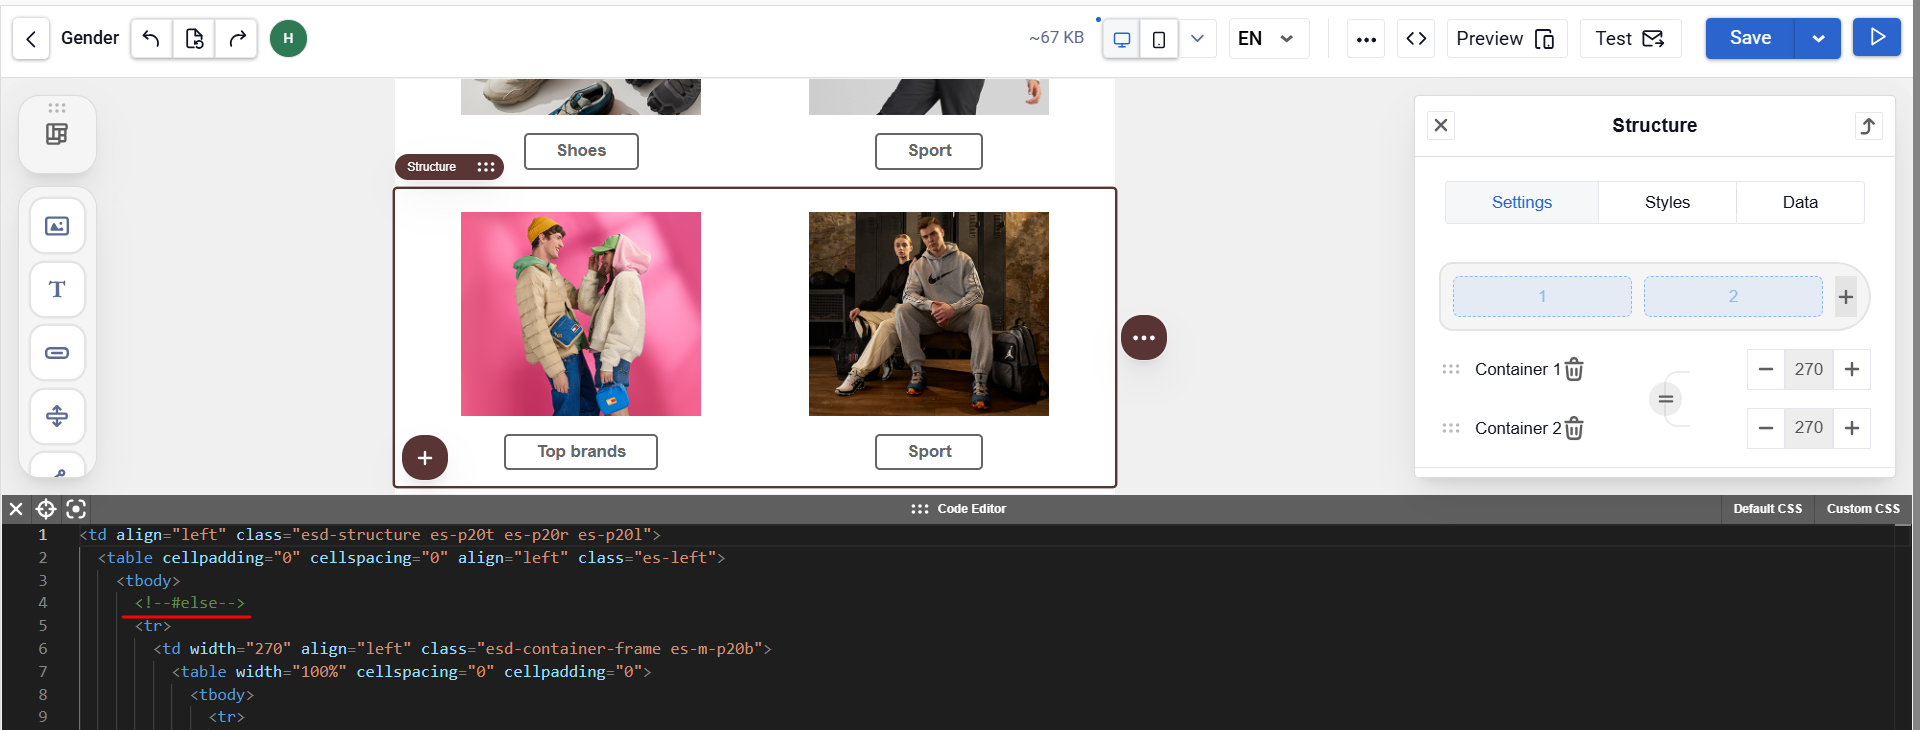Go to parent element arrow icon

(1868, 125)
